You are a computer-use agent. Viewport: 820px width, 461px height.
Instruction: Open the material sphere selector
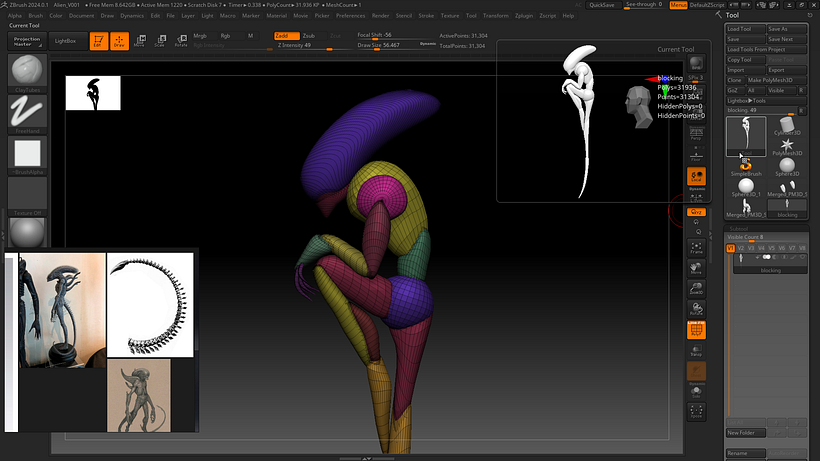27,232
